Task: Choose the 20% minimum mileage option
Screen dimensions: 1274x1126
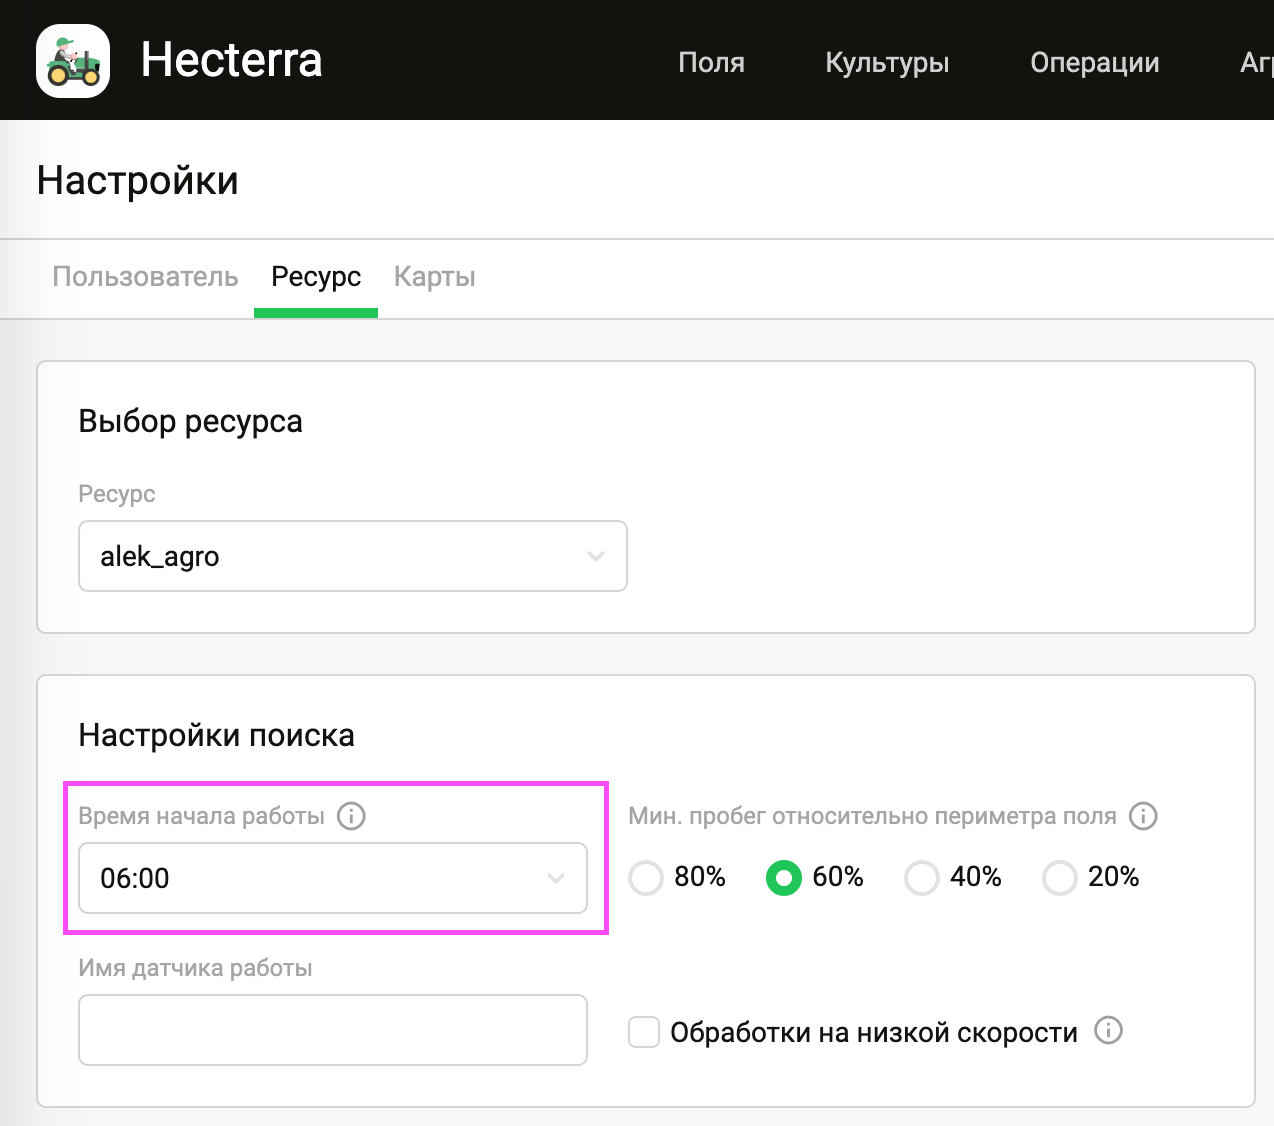Action: (x=1059, y=878)
